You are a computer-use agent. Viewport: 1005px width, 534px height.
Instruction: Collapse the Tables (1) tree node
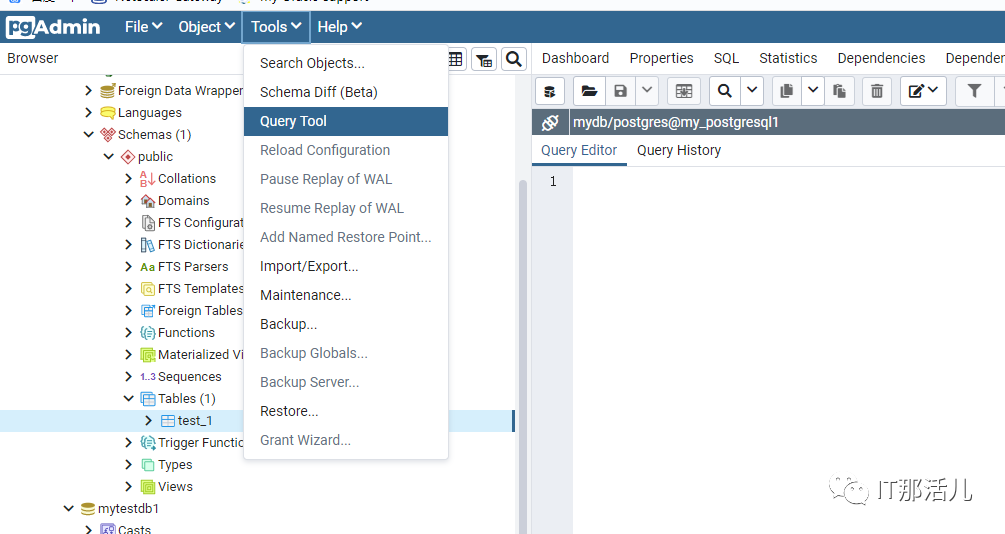click(x=129, y=399)
